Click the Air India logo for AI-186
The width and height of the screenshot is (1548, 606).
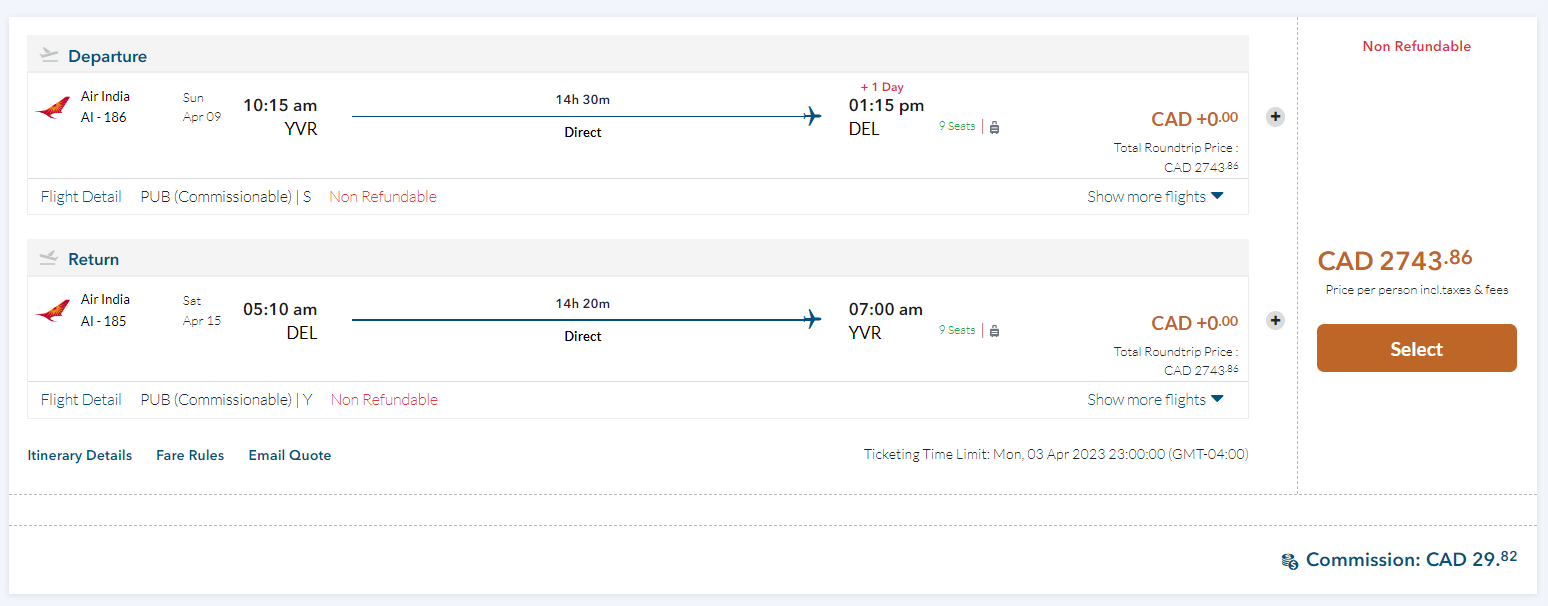tap(52, 108)
